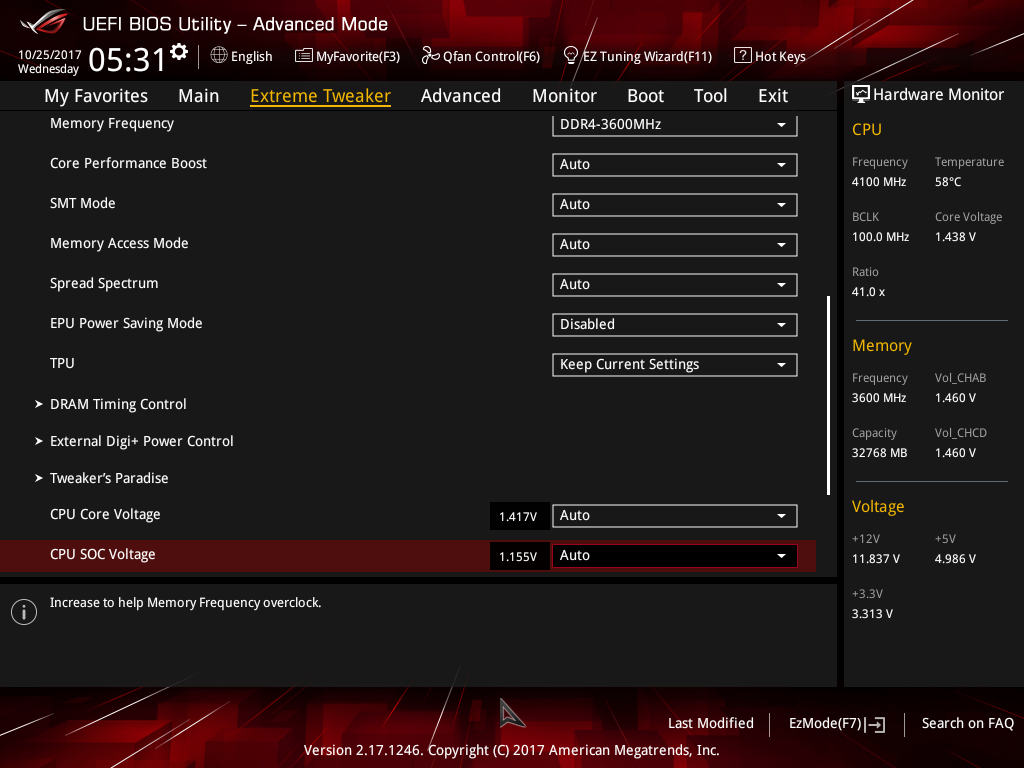Click the 1.417V CPU core voltage readout
This screenshot has height=768, width=1024.
519,517
